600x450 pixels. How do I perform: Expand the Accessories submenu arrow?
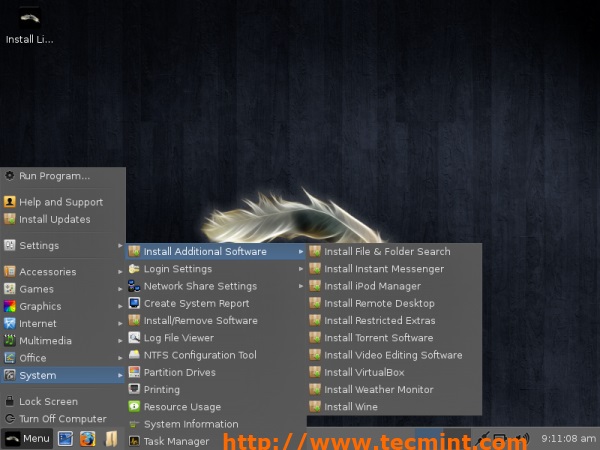click(120, 272)
